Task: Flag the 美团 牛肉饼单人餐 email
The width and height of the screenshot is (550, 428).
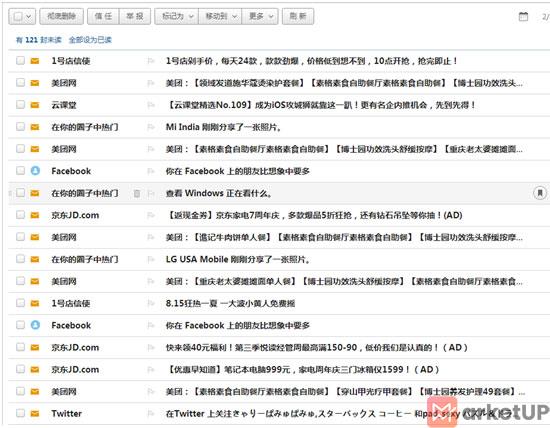Action: pyautogui.click(x=151, y=237)
